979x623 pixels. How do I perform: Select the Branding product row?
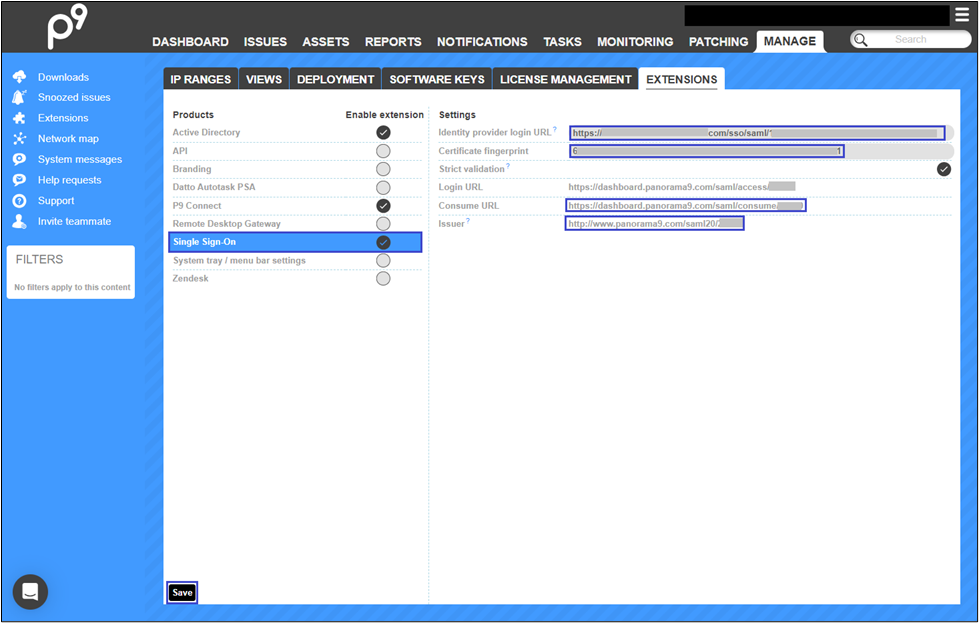tap(297, 169)
